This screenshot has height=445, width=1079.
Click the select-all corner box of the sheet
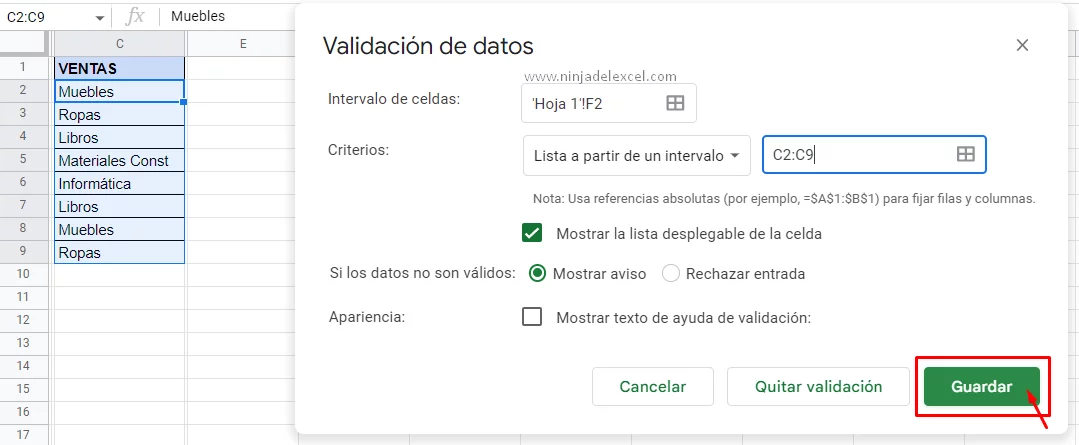pos(23,43)
